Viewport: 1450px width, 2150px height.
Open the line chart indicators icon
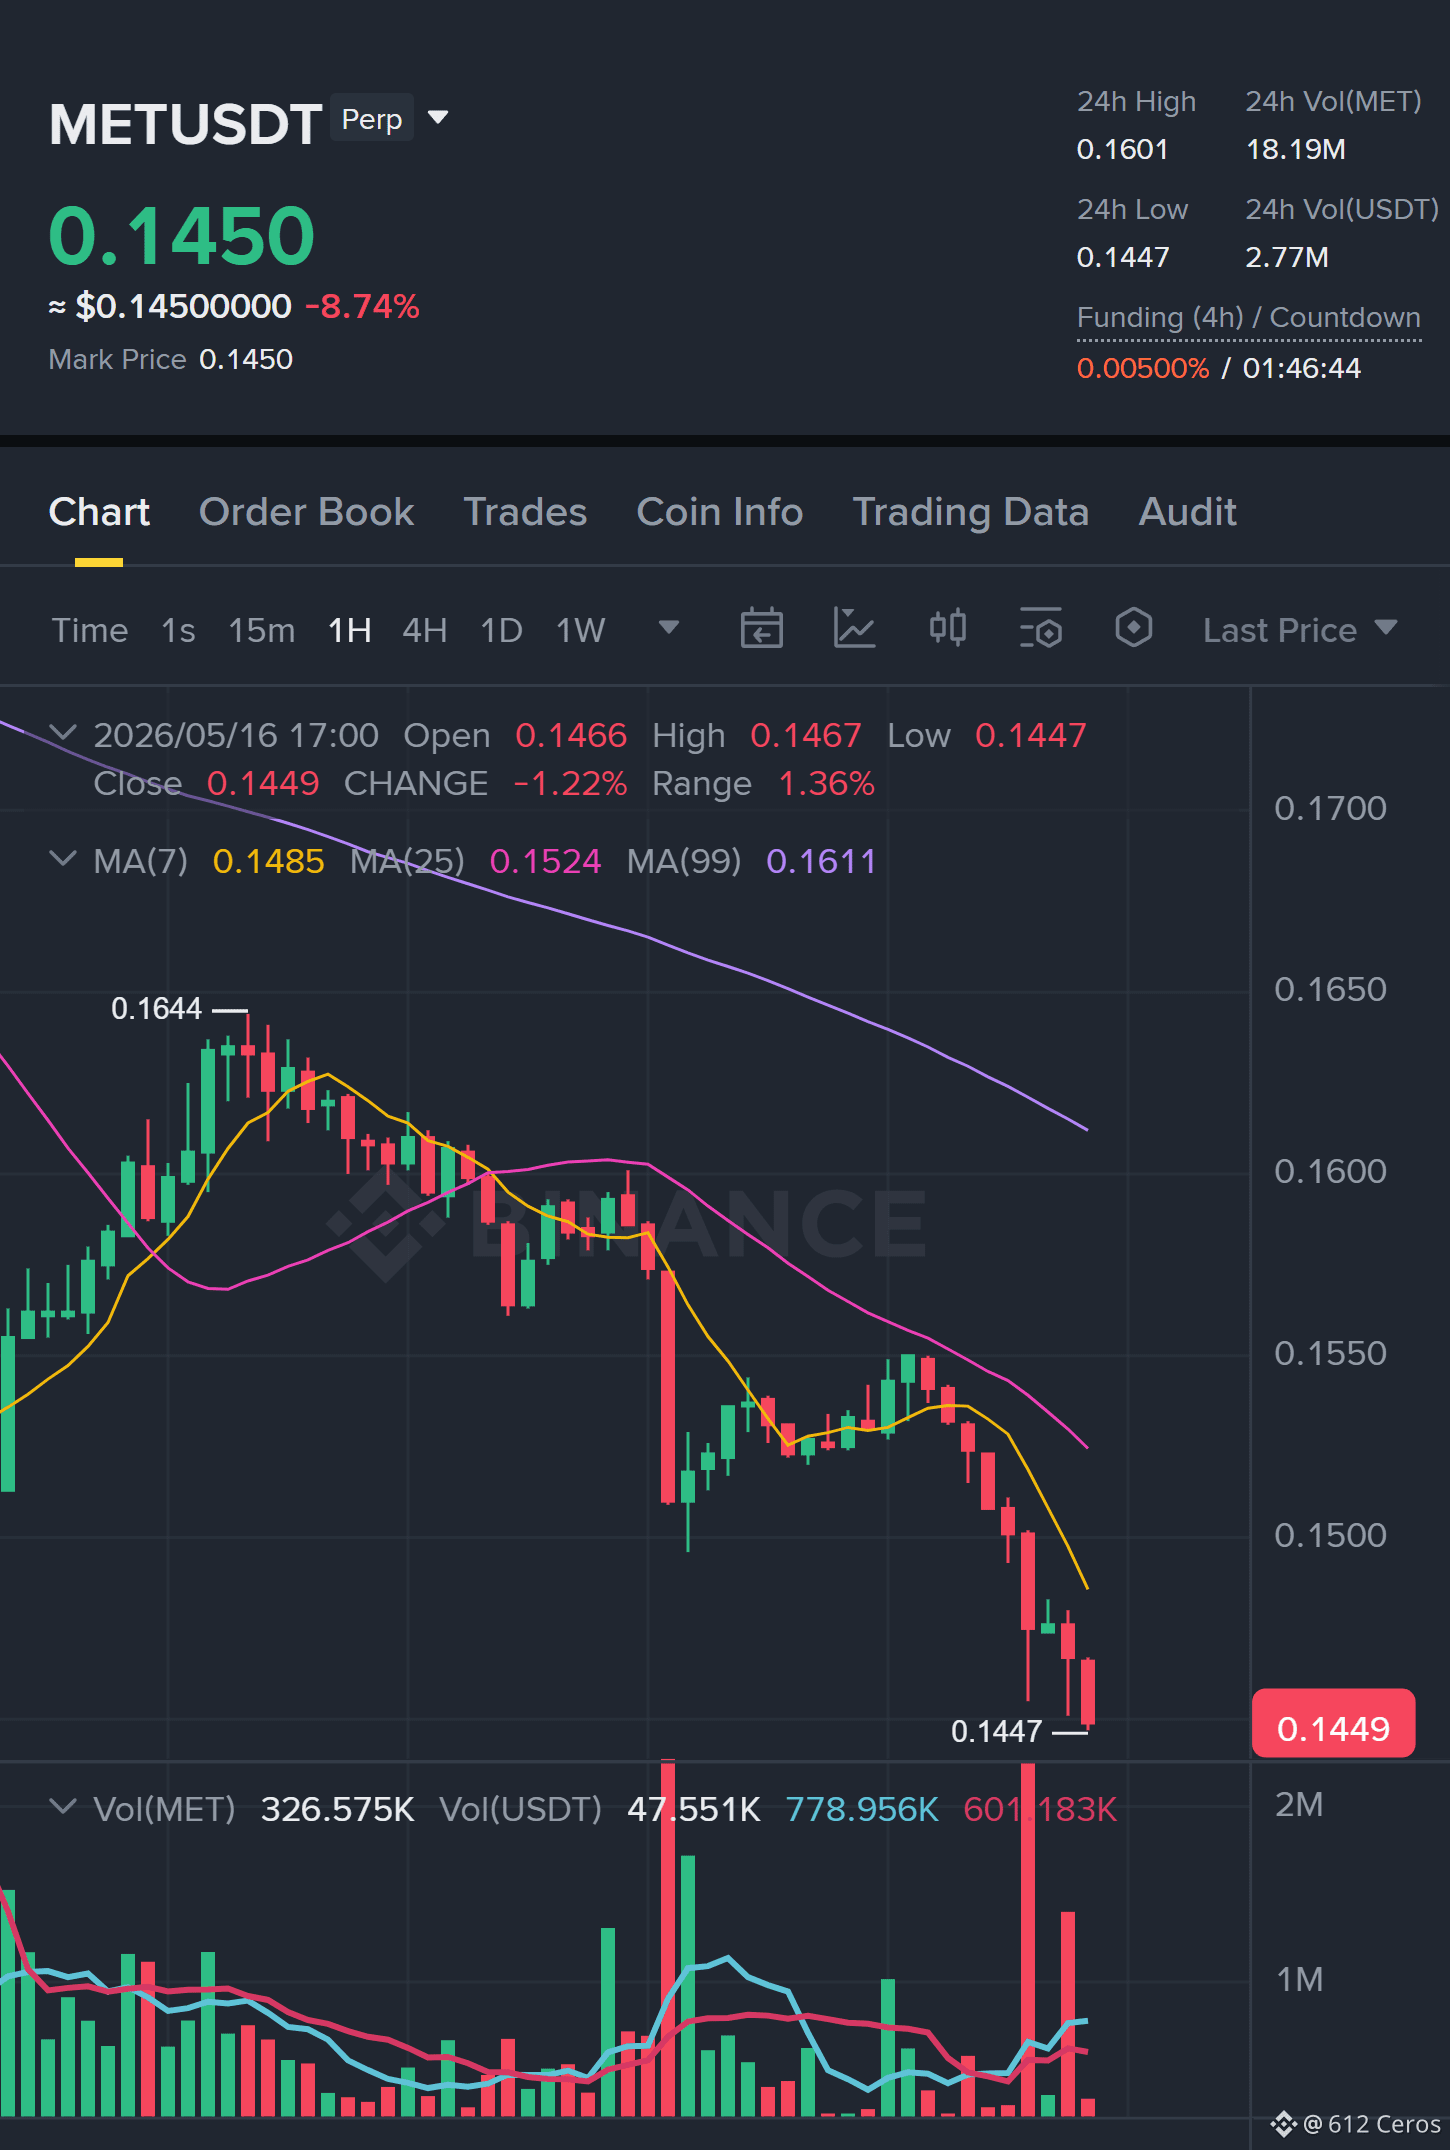click(854, 629)
